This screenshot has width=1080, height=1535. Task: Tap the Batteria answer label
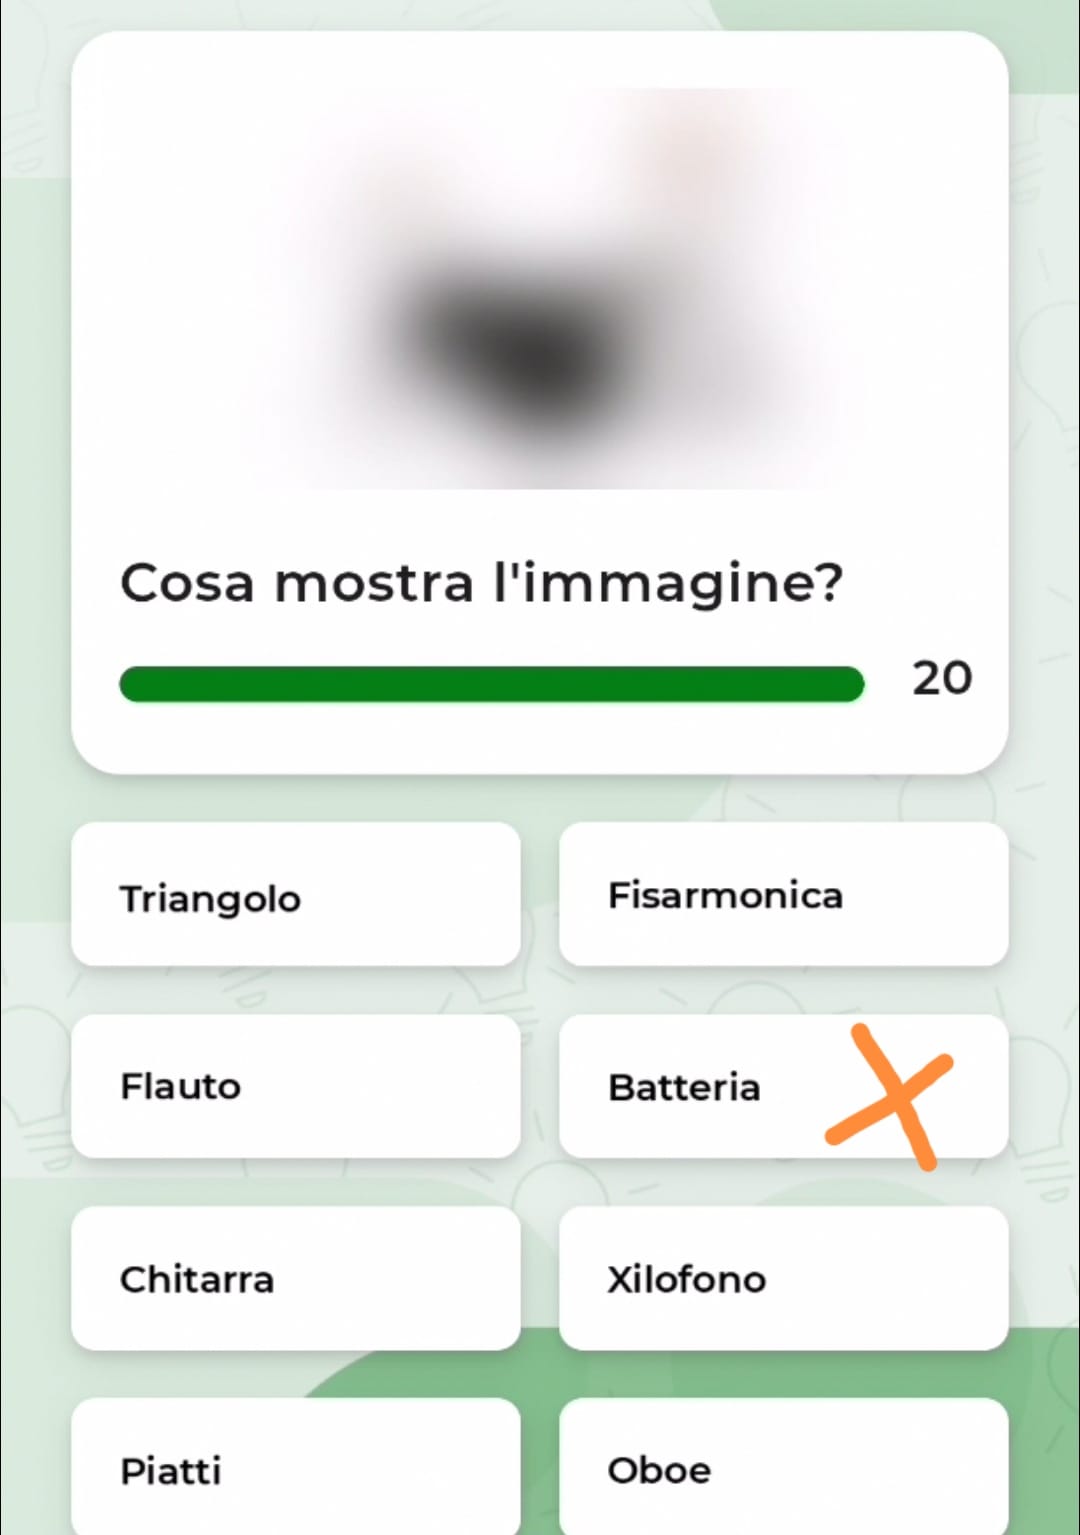(x=685, y=1087)
